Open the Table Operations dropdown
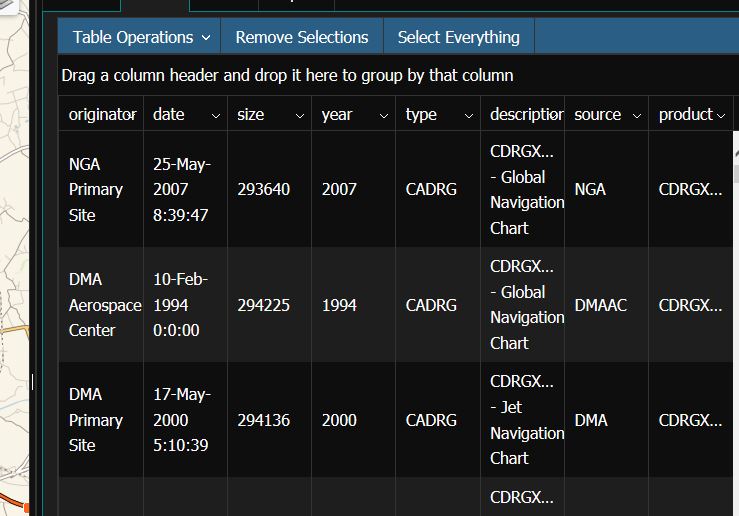Viewport: 739px width, 516px height. tap(139, 37)
